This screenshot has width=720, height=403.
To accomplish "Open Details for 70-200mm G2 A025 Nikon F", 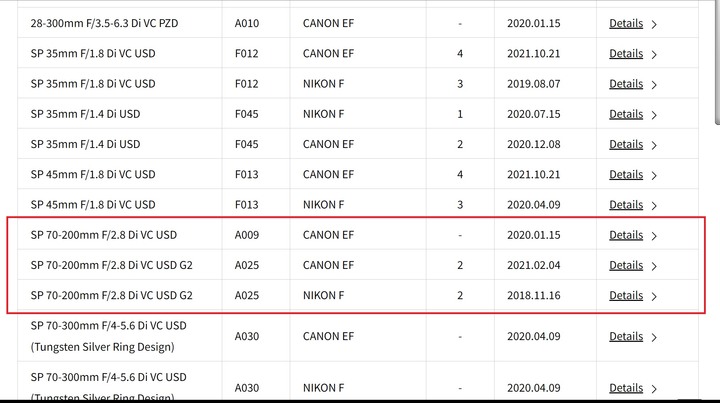I will (626, 296).
